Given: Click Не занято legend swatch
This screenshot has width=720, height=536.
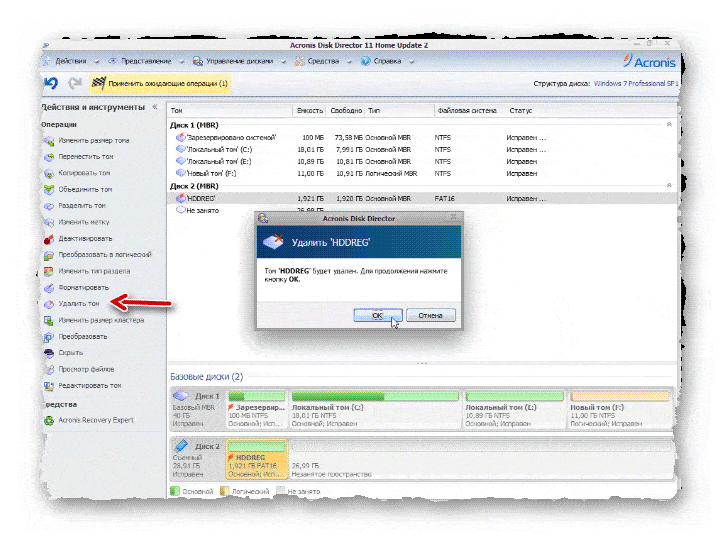Looking at the screenshot, I should tap(281, 491).
